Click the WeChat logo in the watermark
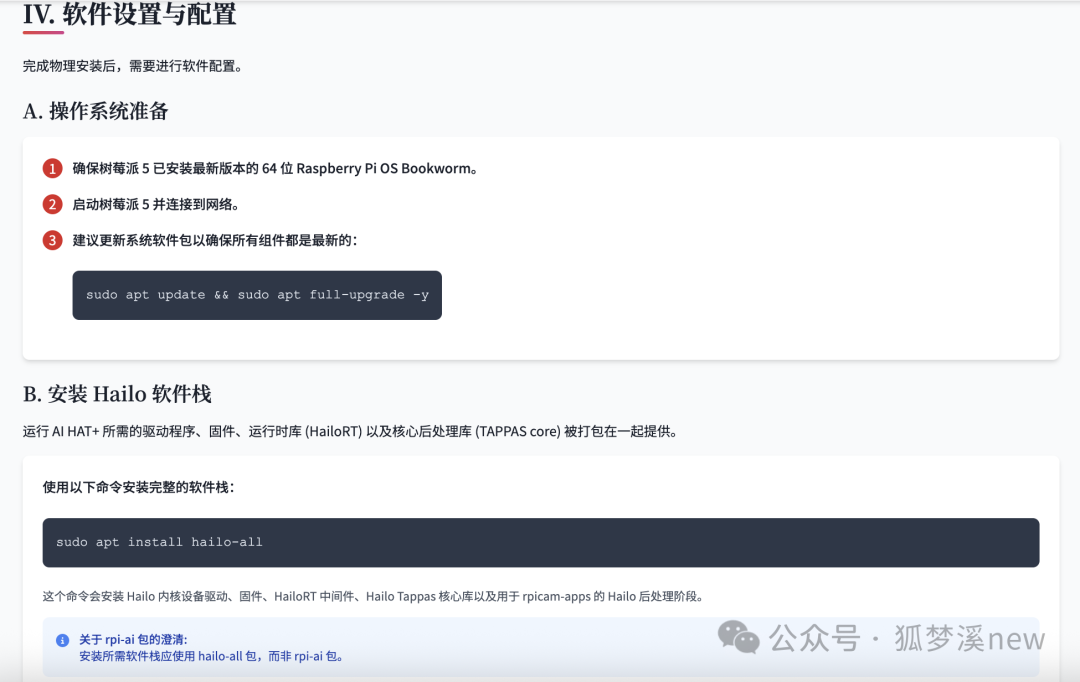Screen dimensions: 1080x682 tap(740, 637)
